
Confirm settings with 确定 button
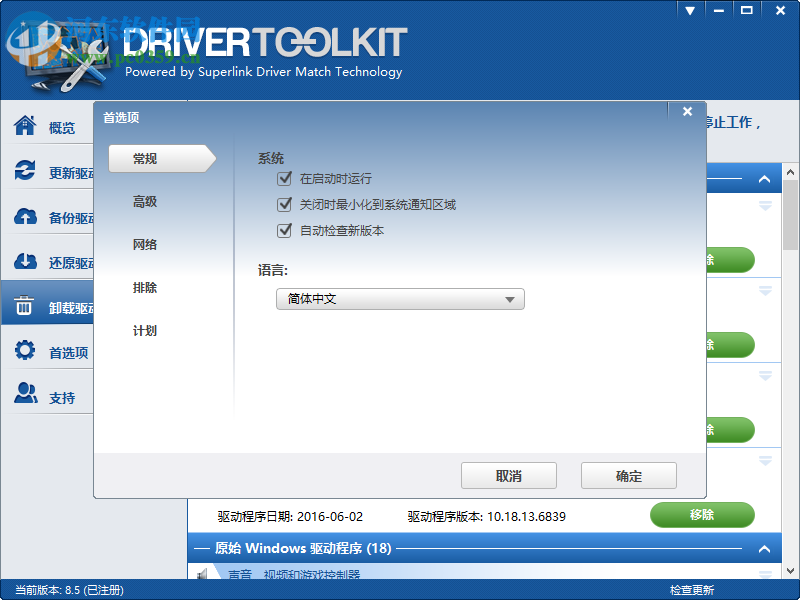(629, 476)
